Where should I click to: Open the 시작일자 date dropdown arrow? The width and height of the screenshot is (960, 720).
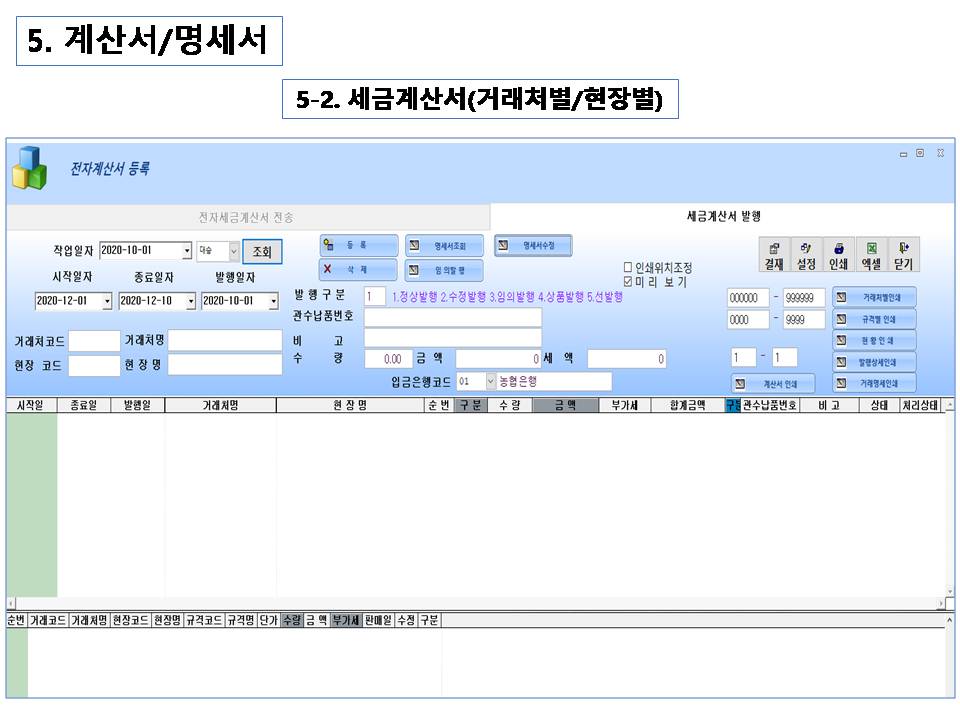pyautogui.click(x=107, y=301)
